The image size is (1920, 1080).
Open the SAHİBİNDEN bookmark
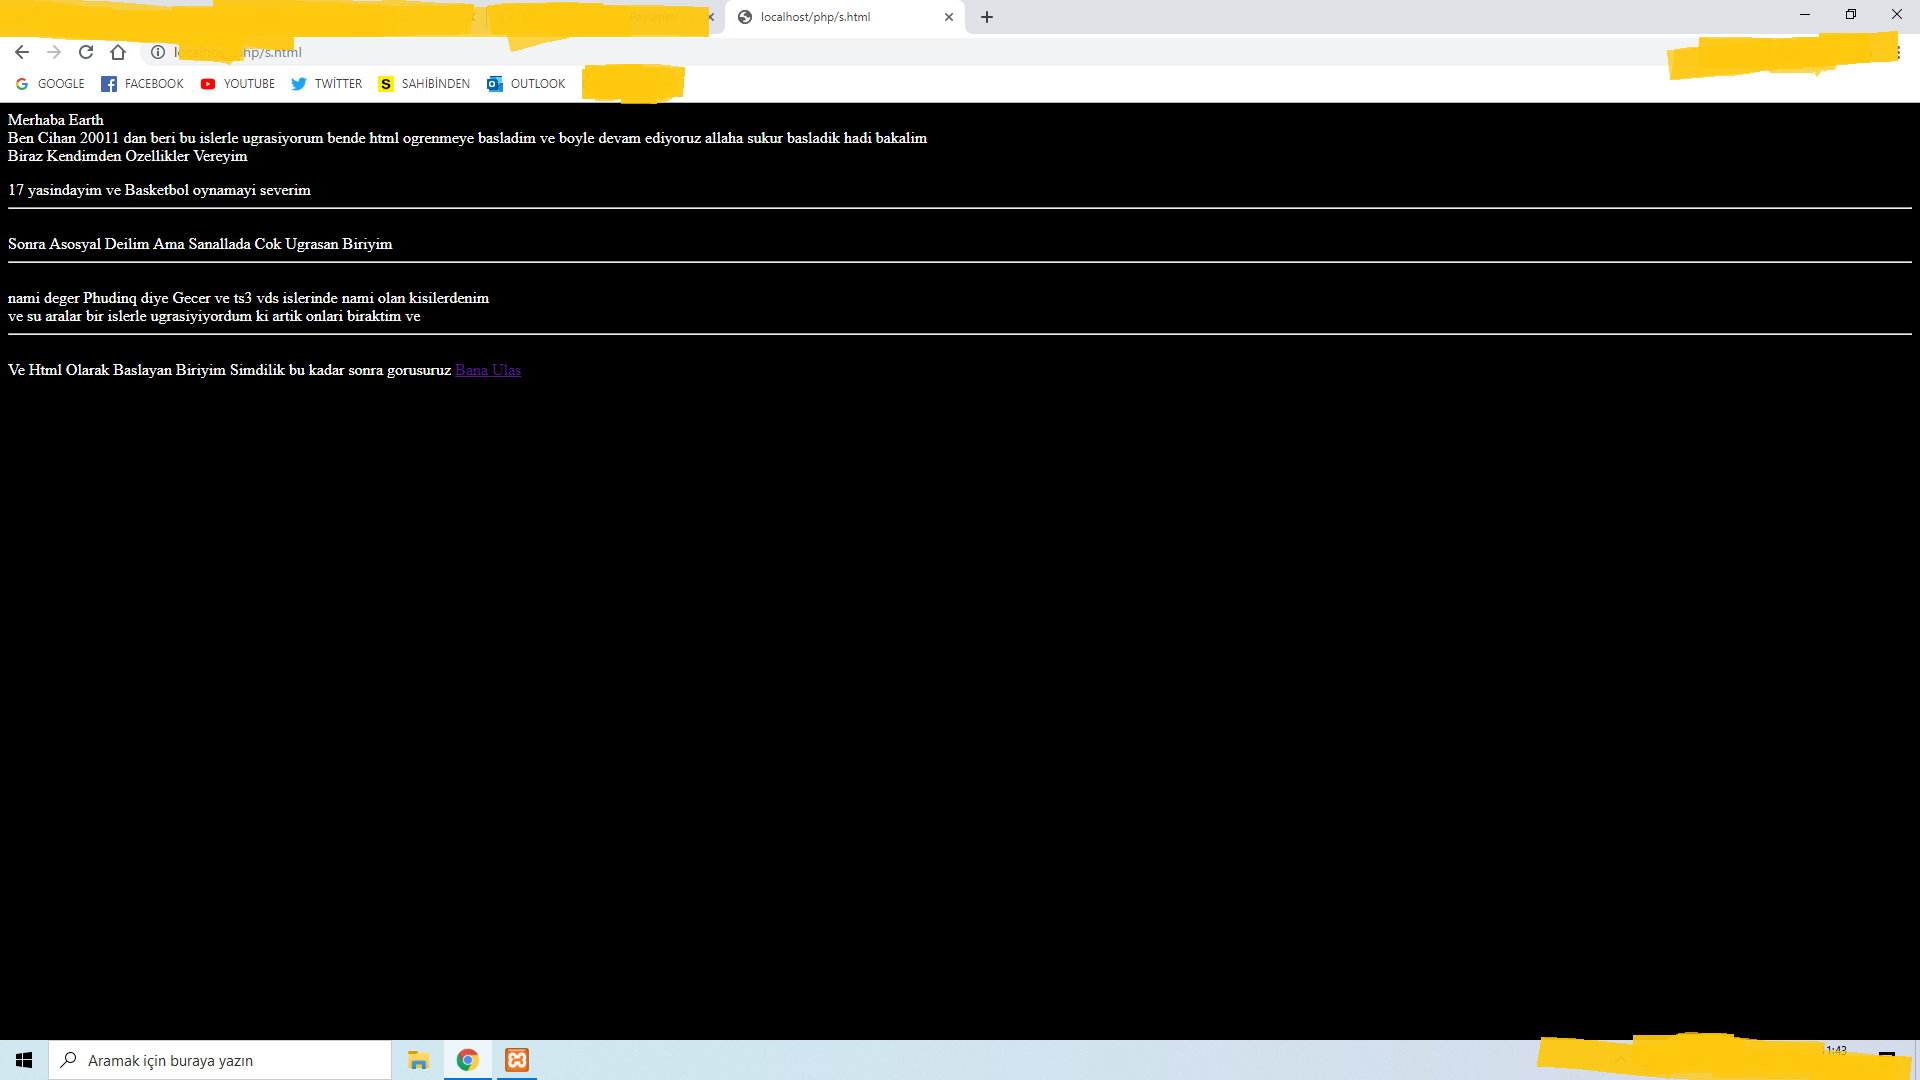coord(424,84)
